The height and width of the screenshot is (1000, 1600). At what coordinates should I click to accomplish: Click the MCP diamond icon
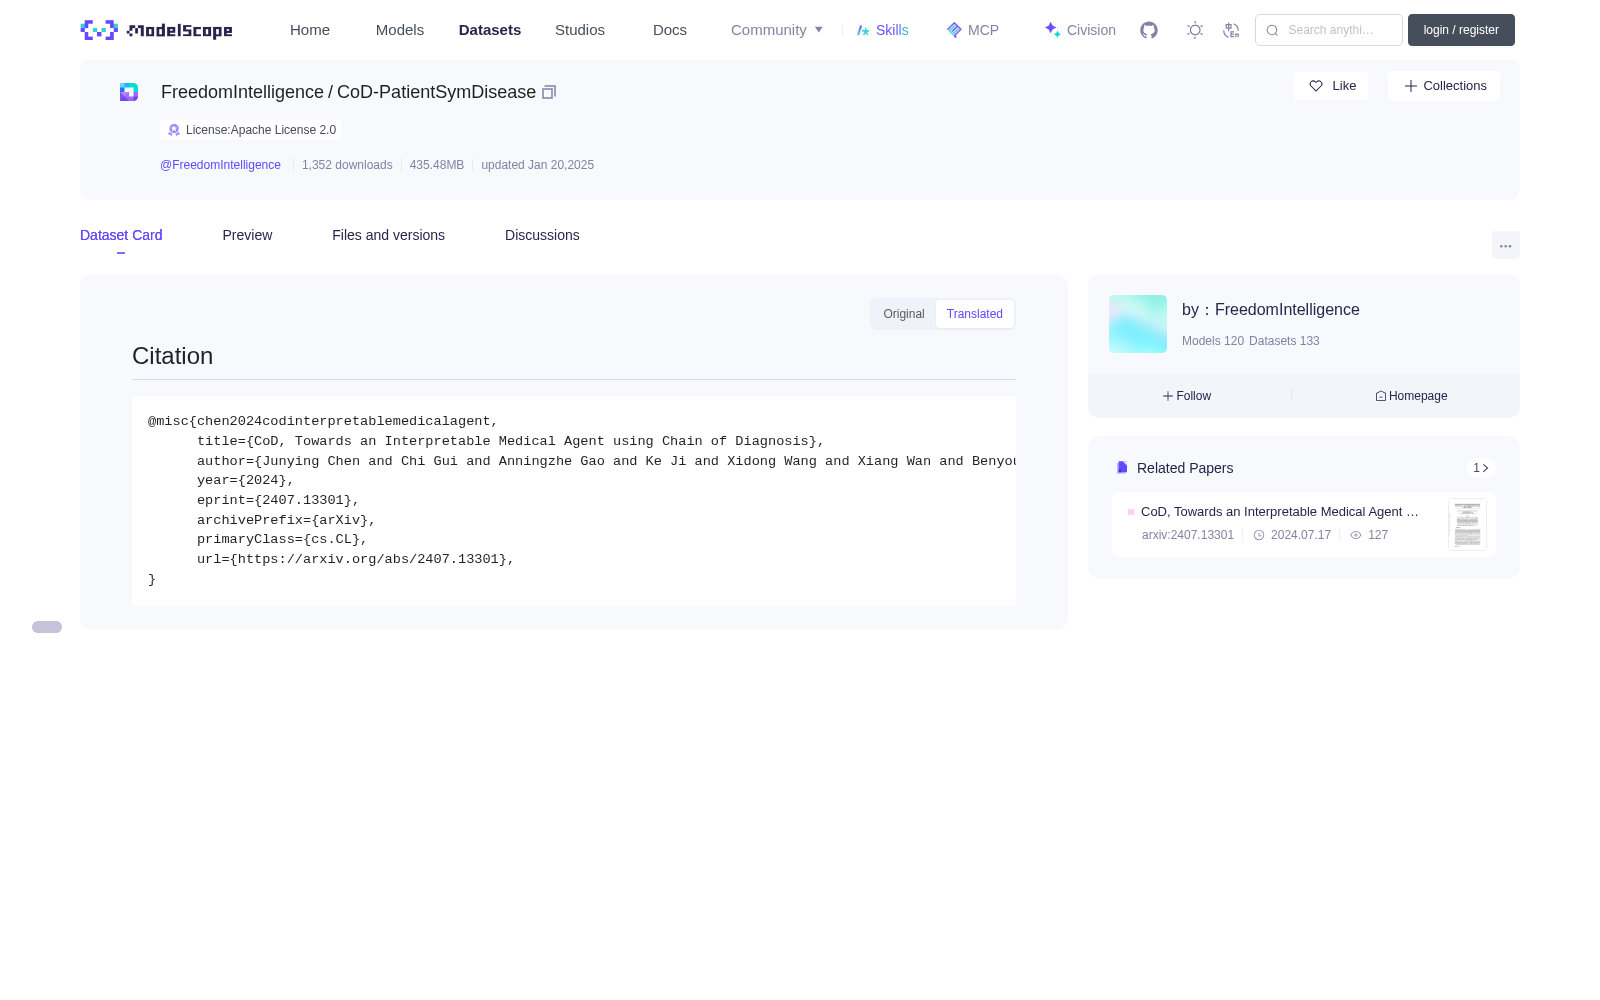pyautogui.click(x=954, y=30)
